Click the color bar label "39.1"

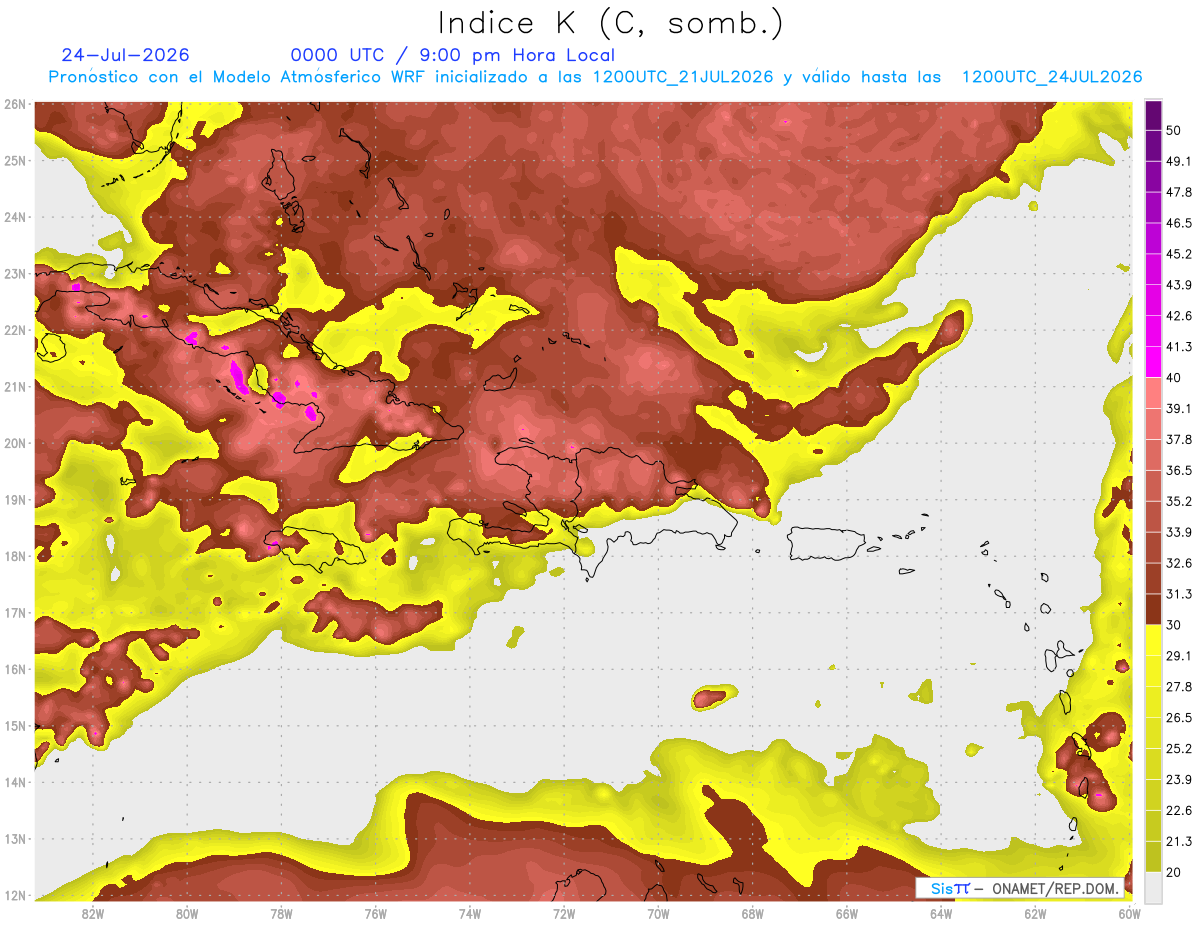click(1179, 408)
